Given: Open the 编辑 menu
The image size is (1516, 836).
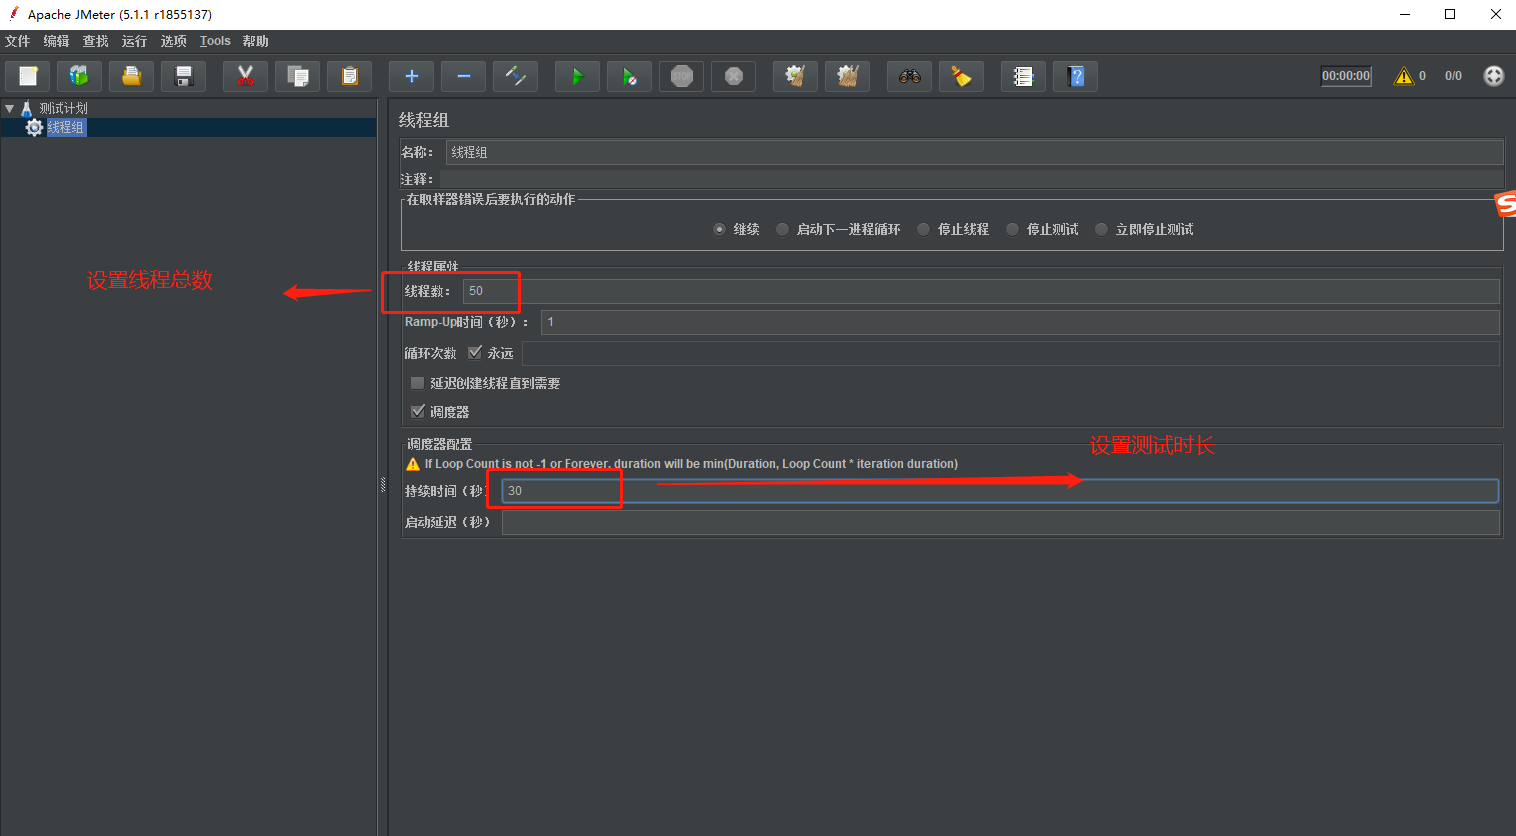Looking at the screenshot, I should tap(57, 41).
